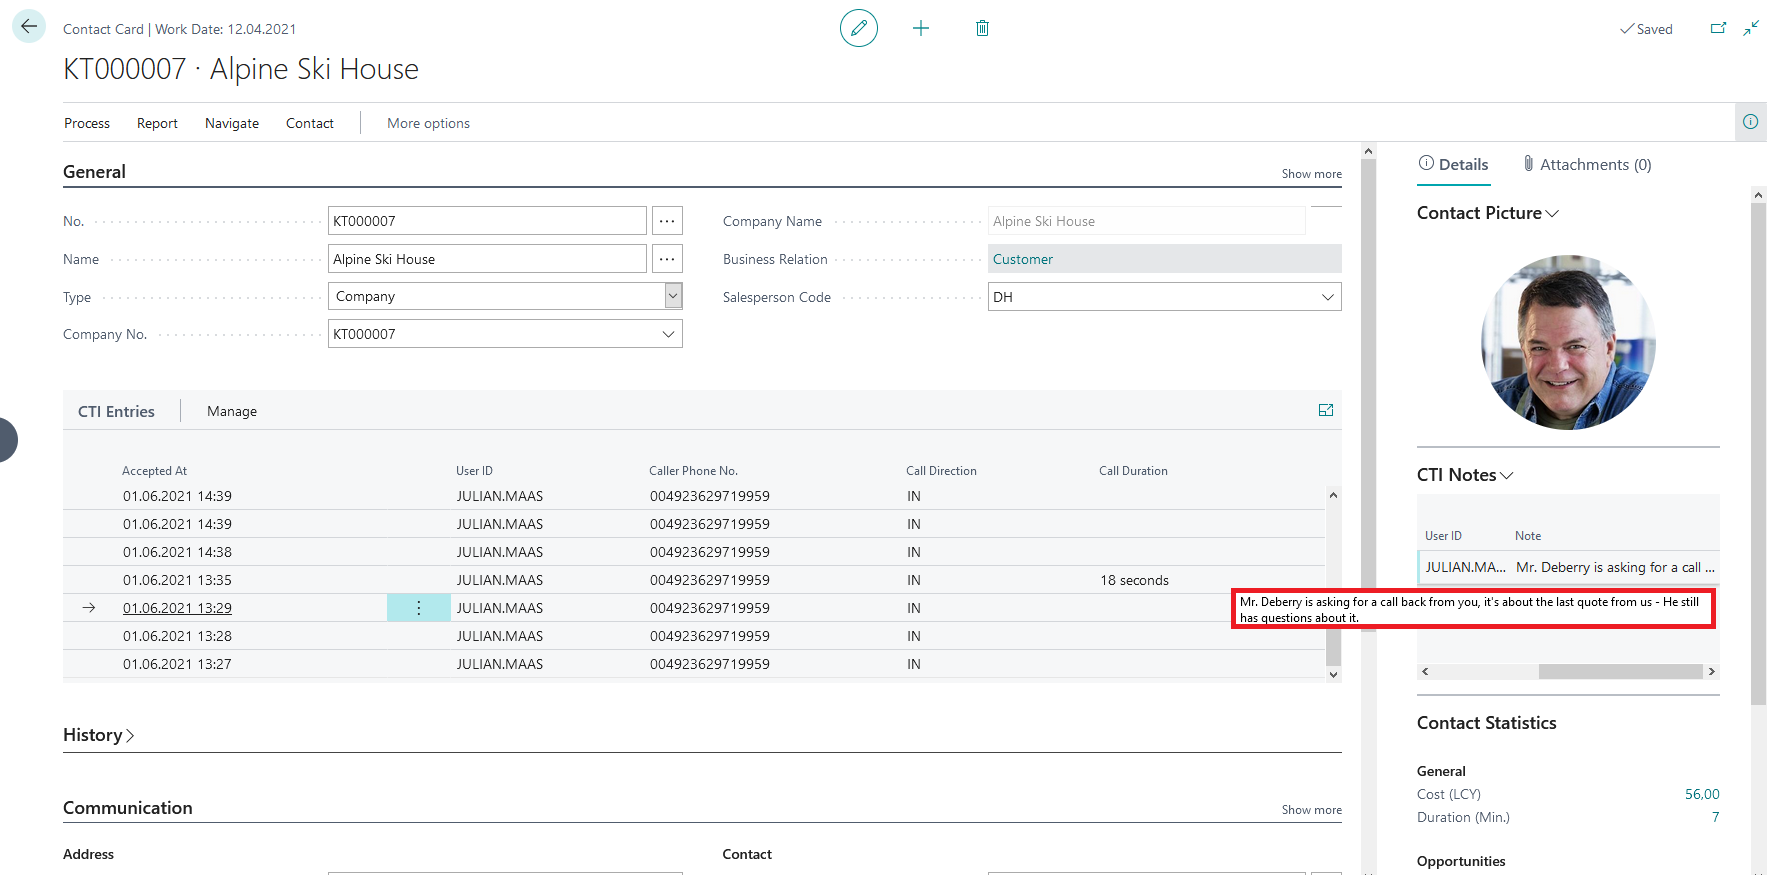This screenshot has width=1781, height=875.
Task: Switch to Details tab in FactBox
Action: 1454,165
